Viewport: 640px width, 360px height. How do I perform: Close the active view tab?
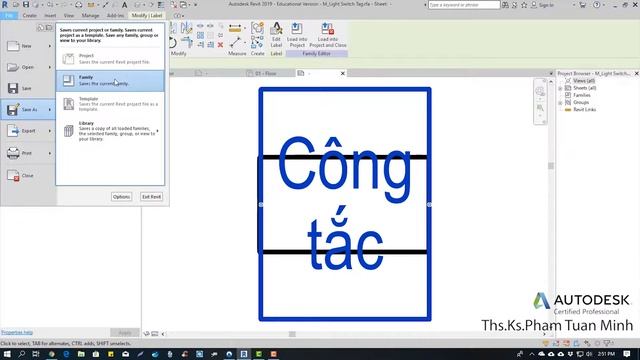click(x=343, y=73)
